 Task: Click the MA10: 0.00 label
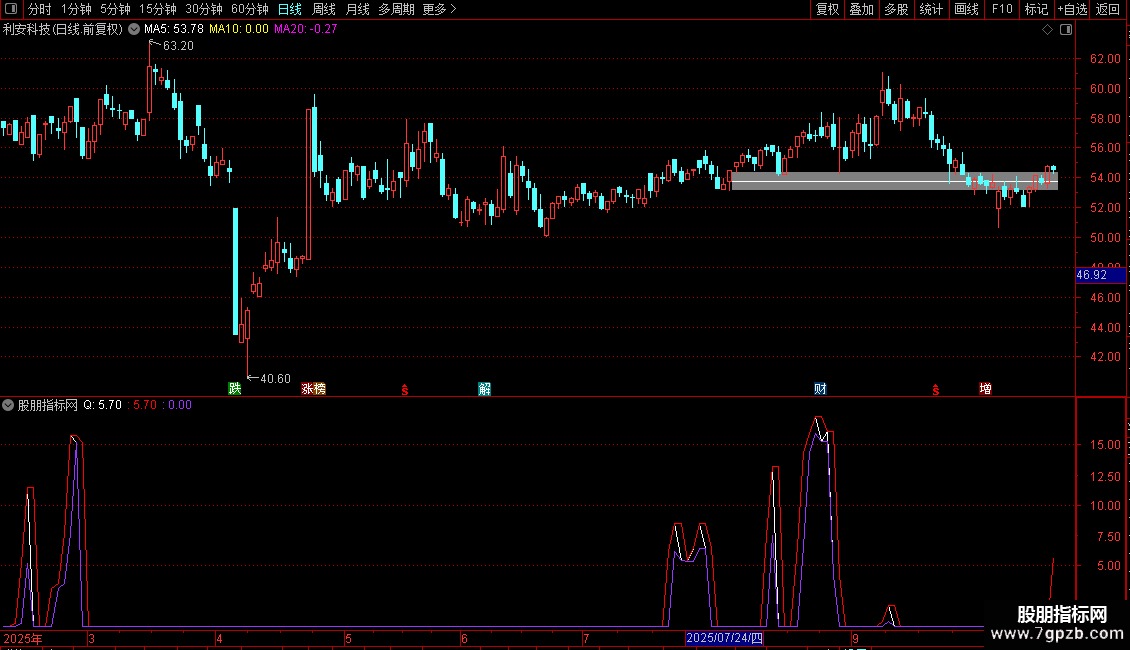pos(239,29)
